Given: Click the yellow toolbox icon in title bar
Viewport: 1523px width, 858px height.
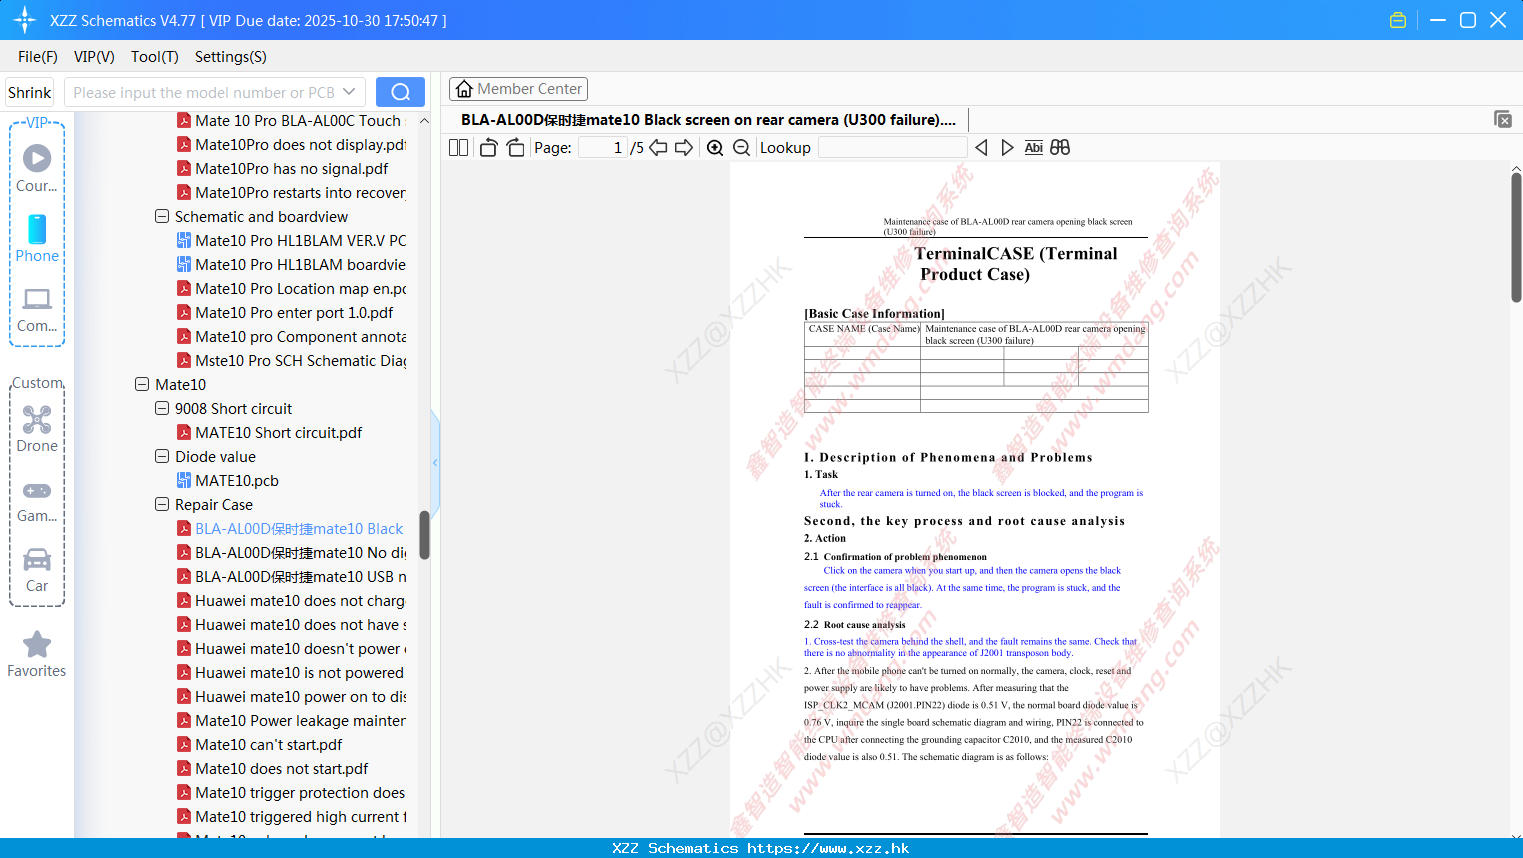Looking at the screenshot, I should pyautogui.click(x=1398, y=20).
